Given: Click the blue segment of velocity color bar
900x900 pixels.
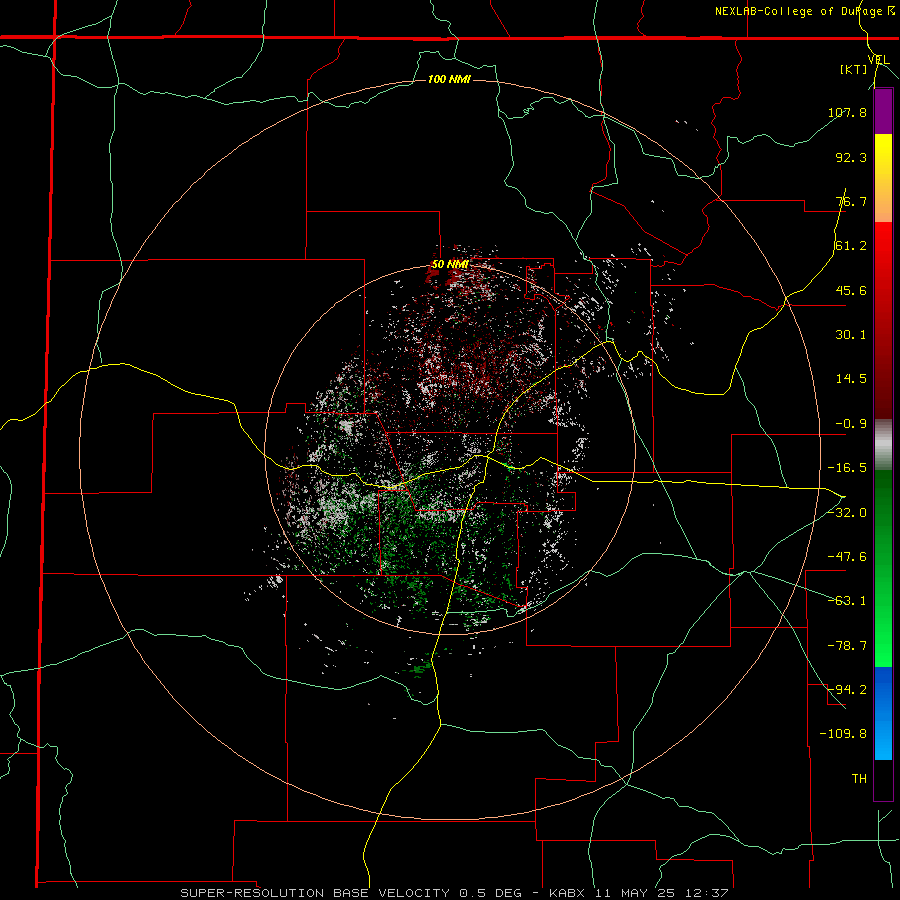Looking at the screenshot, I should coord(883,713).
